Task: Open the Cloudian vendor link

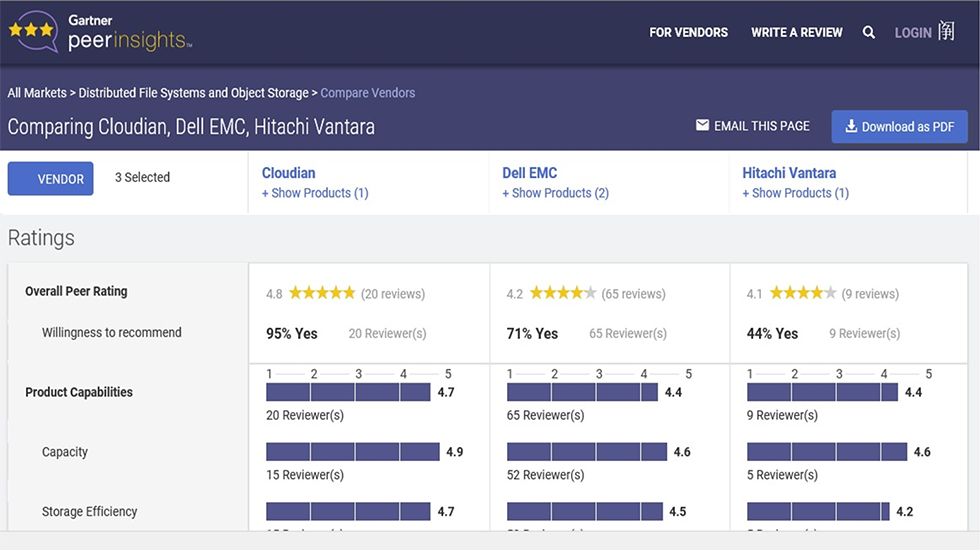Action: [x=288, y=173]
